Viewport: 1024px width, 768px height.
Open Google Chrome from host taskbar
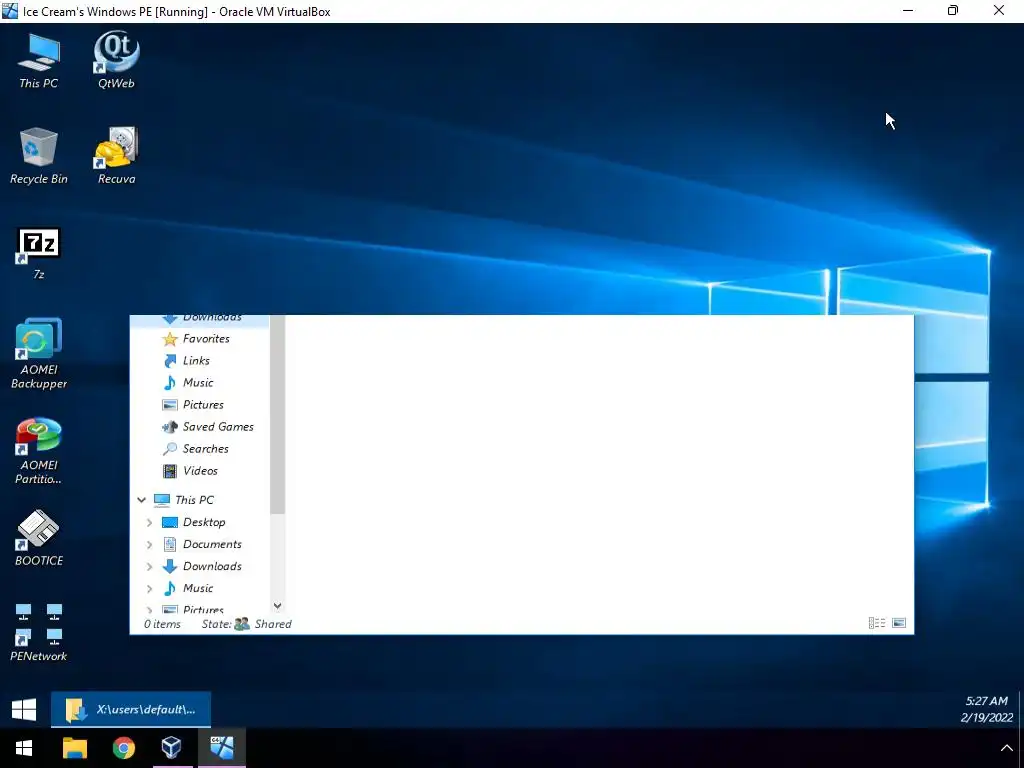coord(123,748)
